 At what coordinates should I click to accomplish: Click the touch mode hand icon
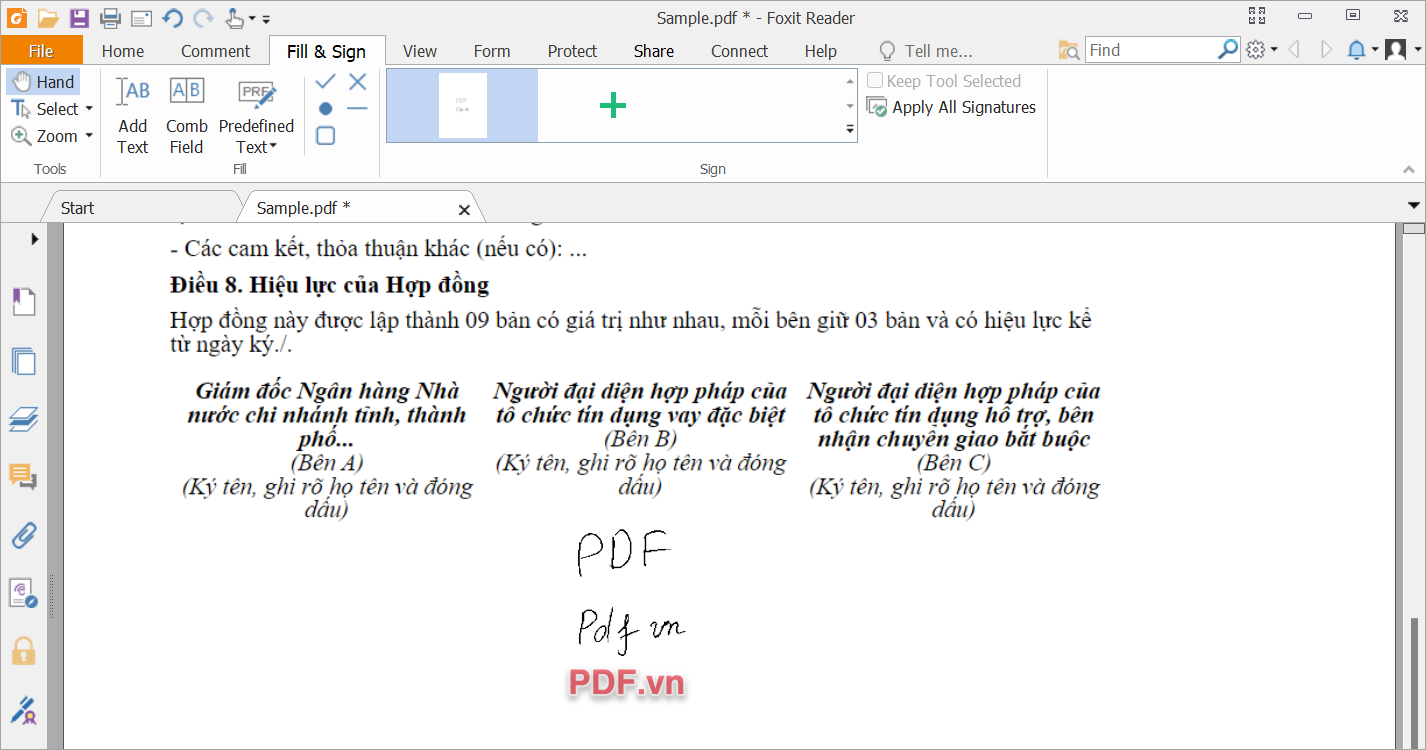tap(234, 17)
